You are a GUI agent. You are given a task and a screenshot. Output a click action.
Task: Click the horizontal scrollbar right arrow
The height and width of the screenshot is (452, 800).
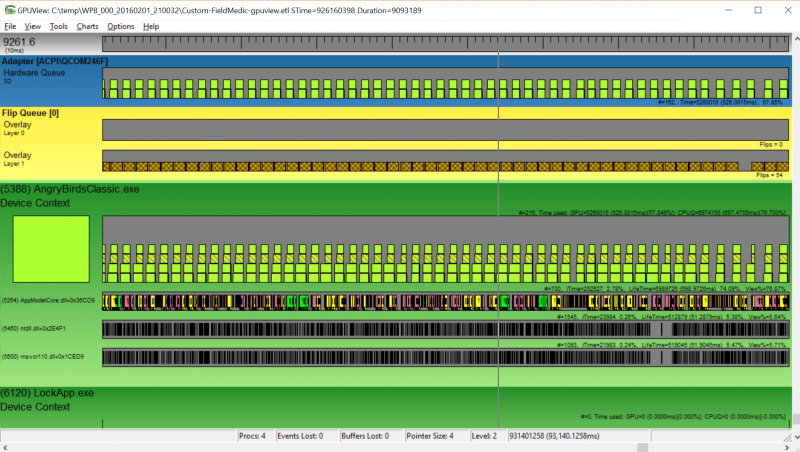[786, 447]
